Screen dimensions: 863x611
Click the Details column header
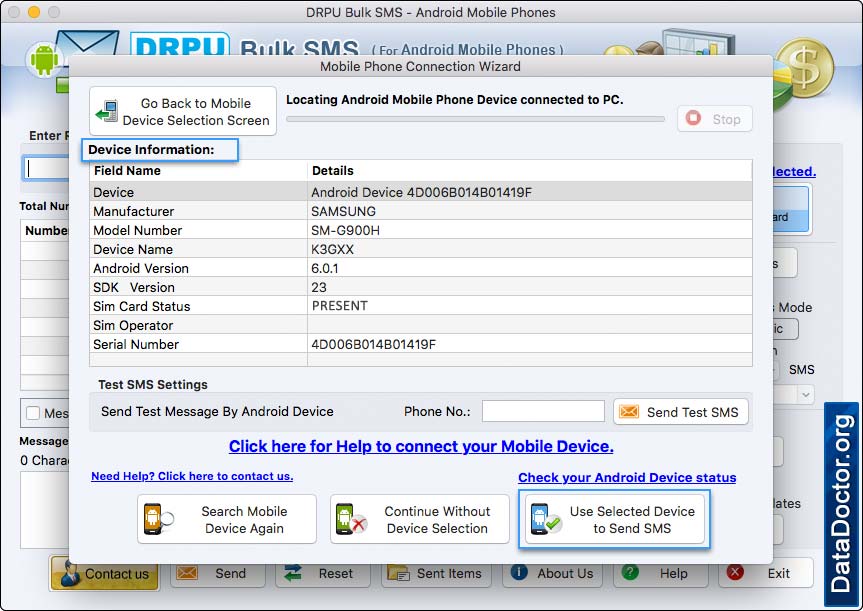click(332, 171)
